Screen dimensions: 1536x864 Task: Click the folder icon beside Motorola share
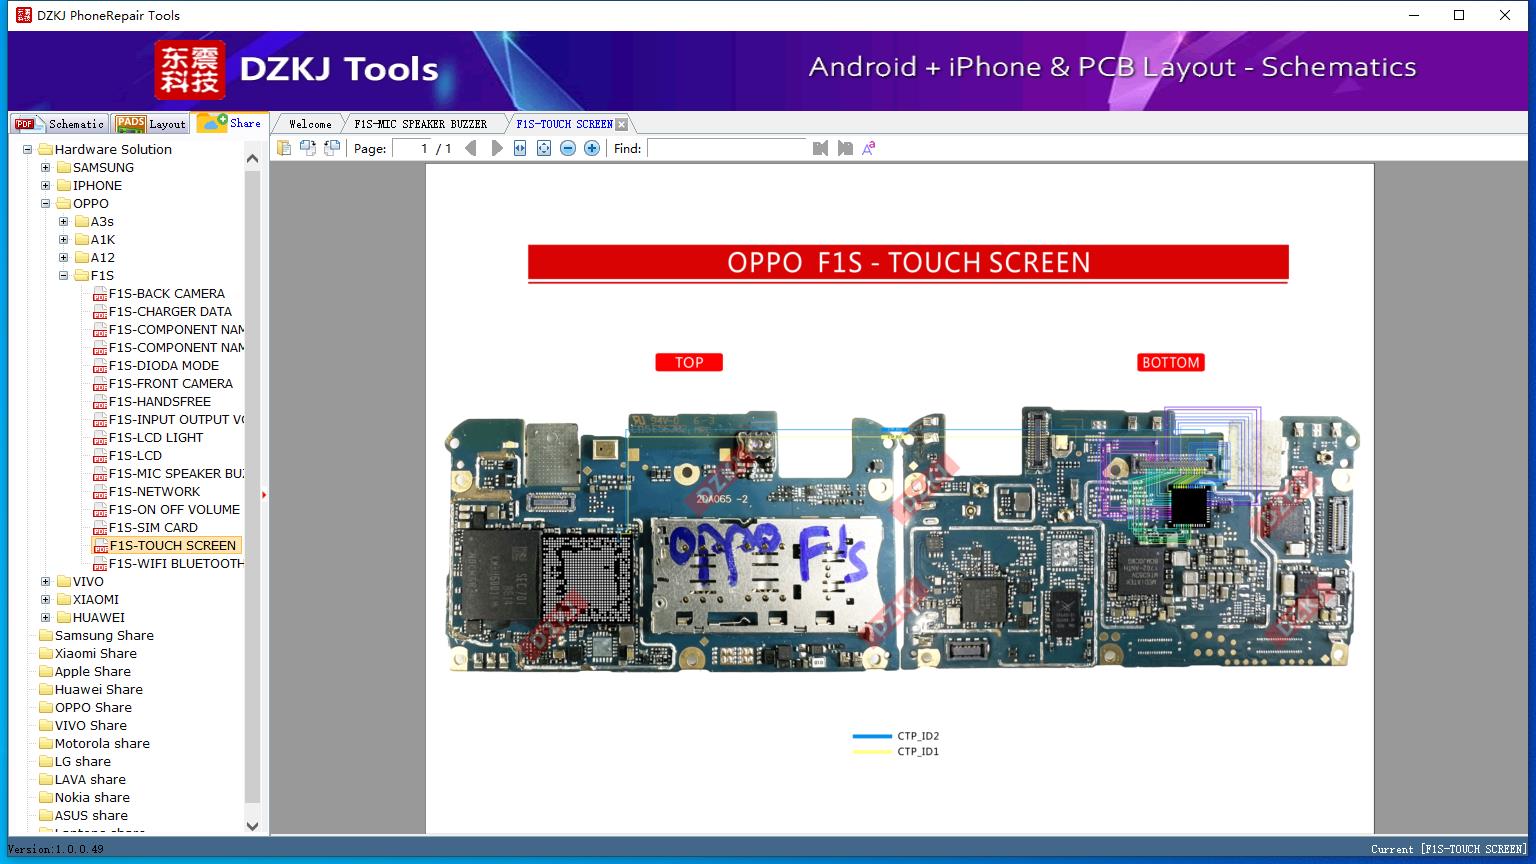coord(46,744)
